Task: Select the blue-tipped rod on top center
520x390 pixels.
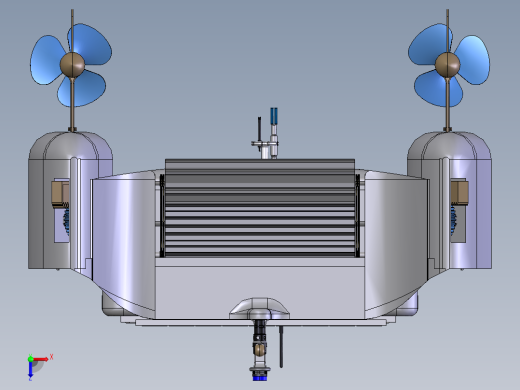Action: coord(274,133)
